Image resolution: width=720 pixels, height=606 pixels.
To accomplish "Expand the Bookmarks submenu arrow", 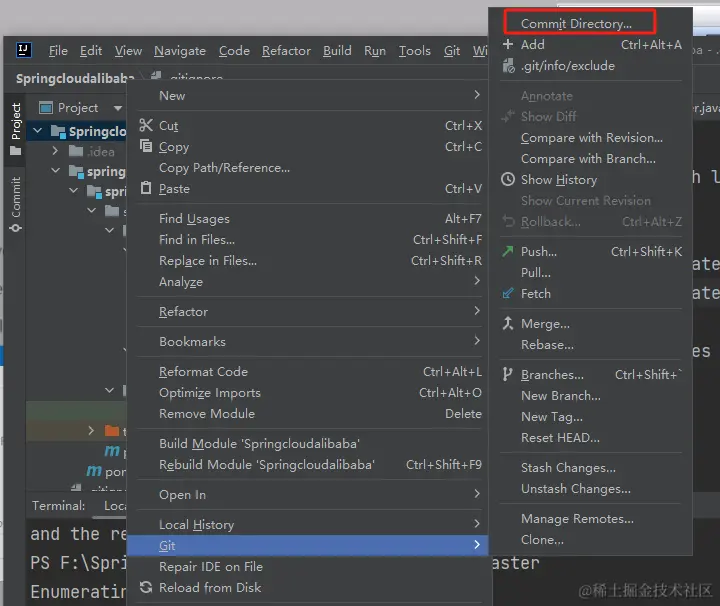I will pos(477,341).
